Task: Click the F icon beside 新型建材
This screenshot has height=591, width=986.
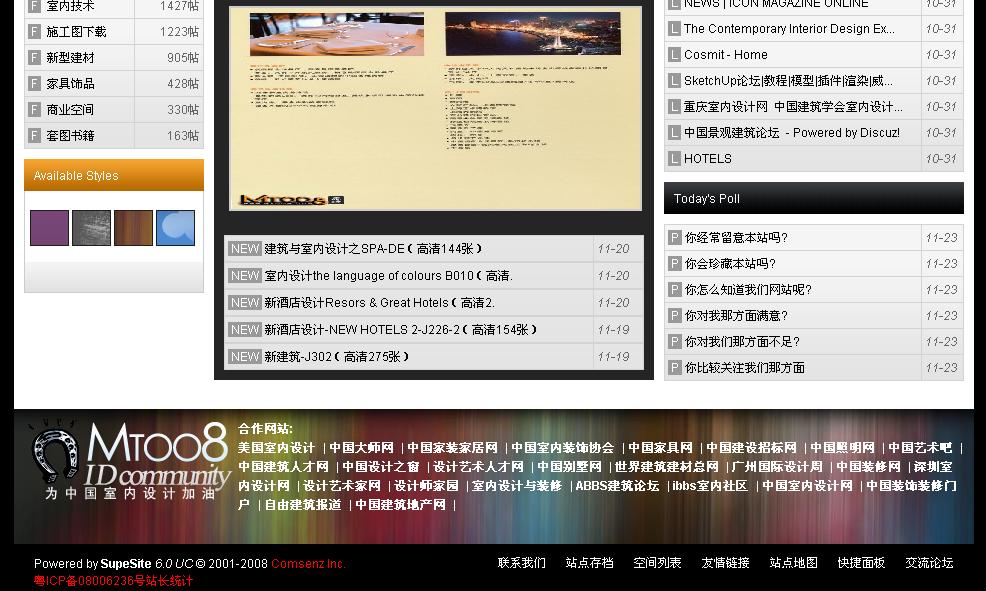Action: 35,58
